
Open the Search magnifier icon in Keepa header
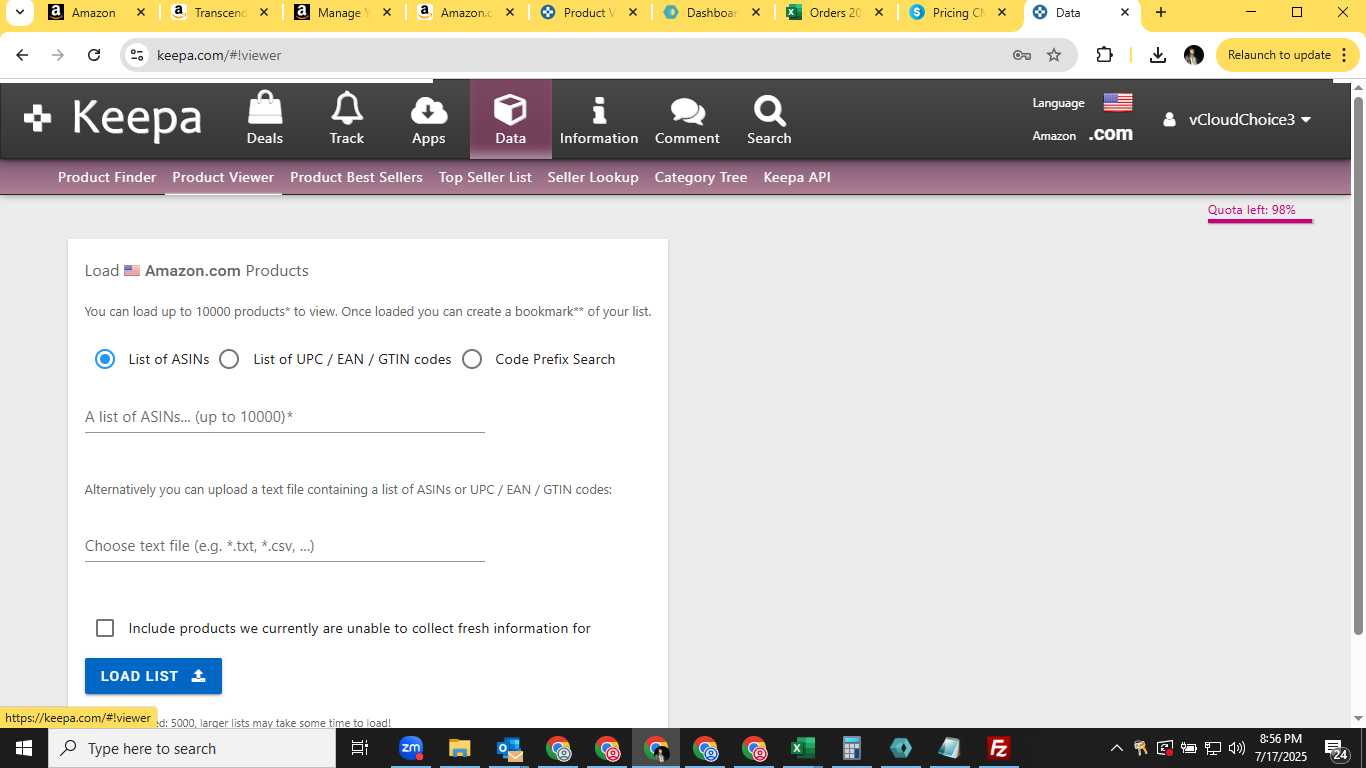[x=769, y=110]
